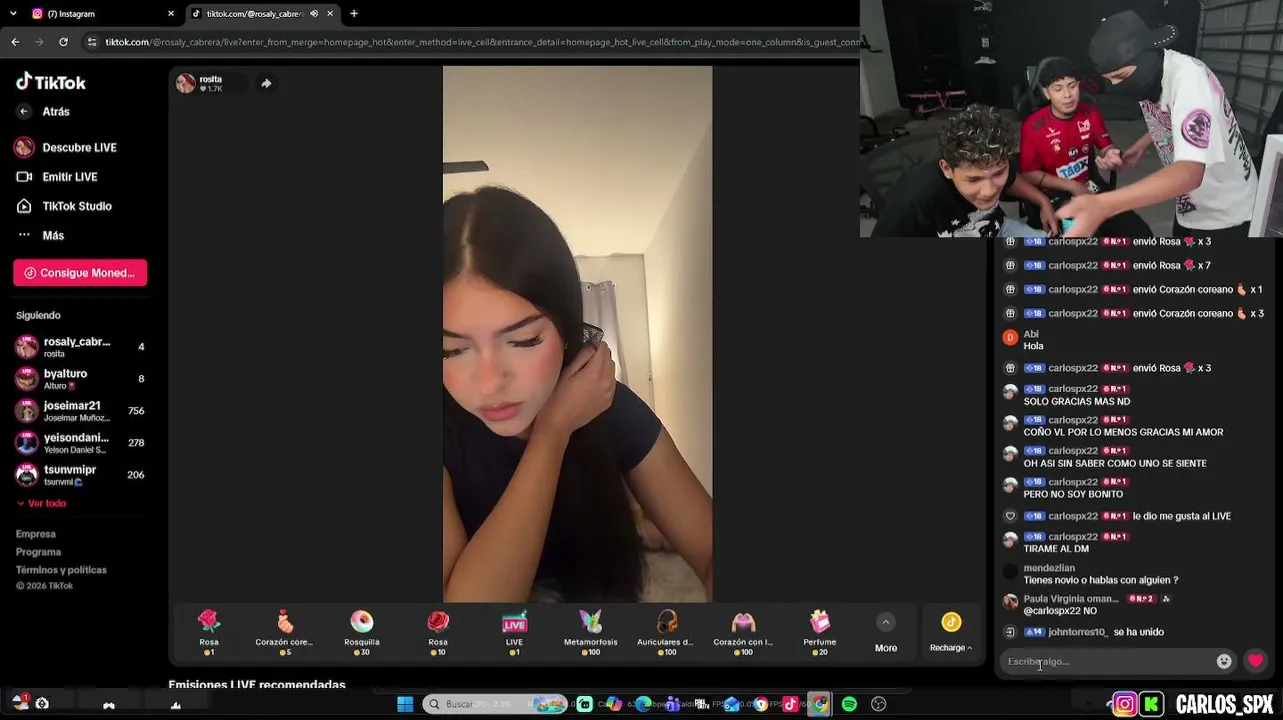This screenshot has width=1283, height=720.
Task: Open the Windows Start menu
Action: click(x=405, y=704)
